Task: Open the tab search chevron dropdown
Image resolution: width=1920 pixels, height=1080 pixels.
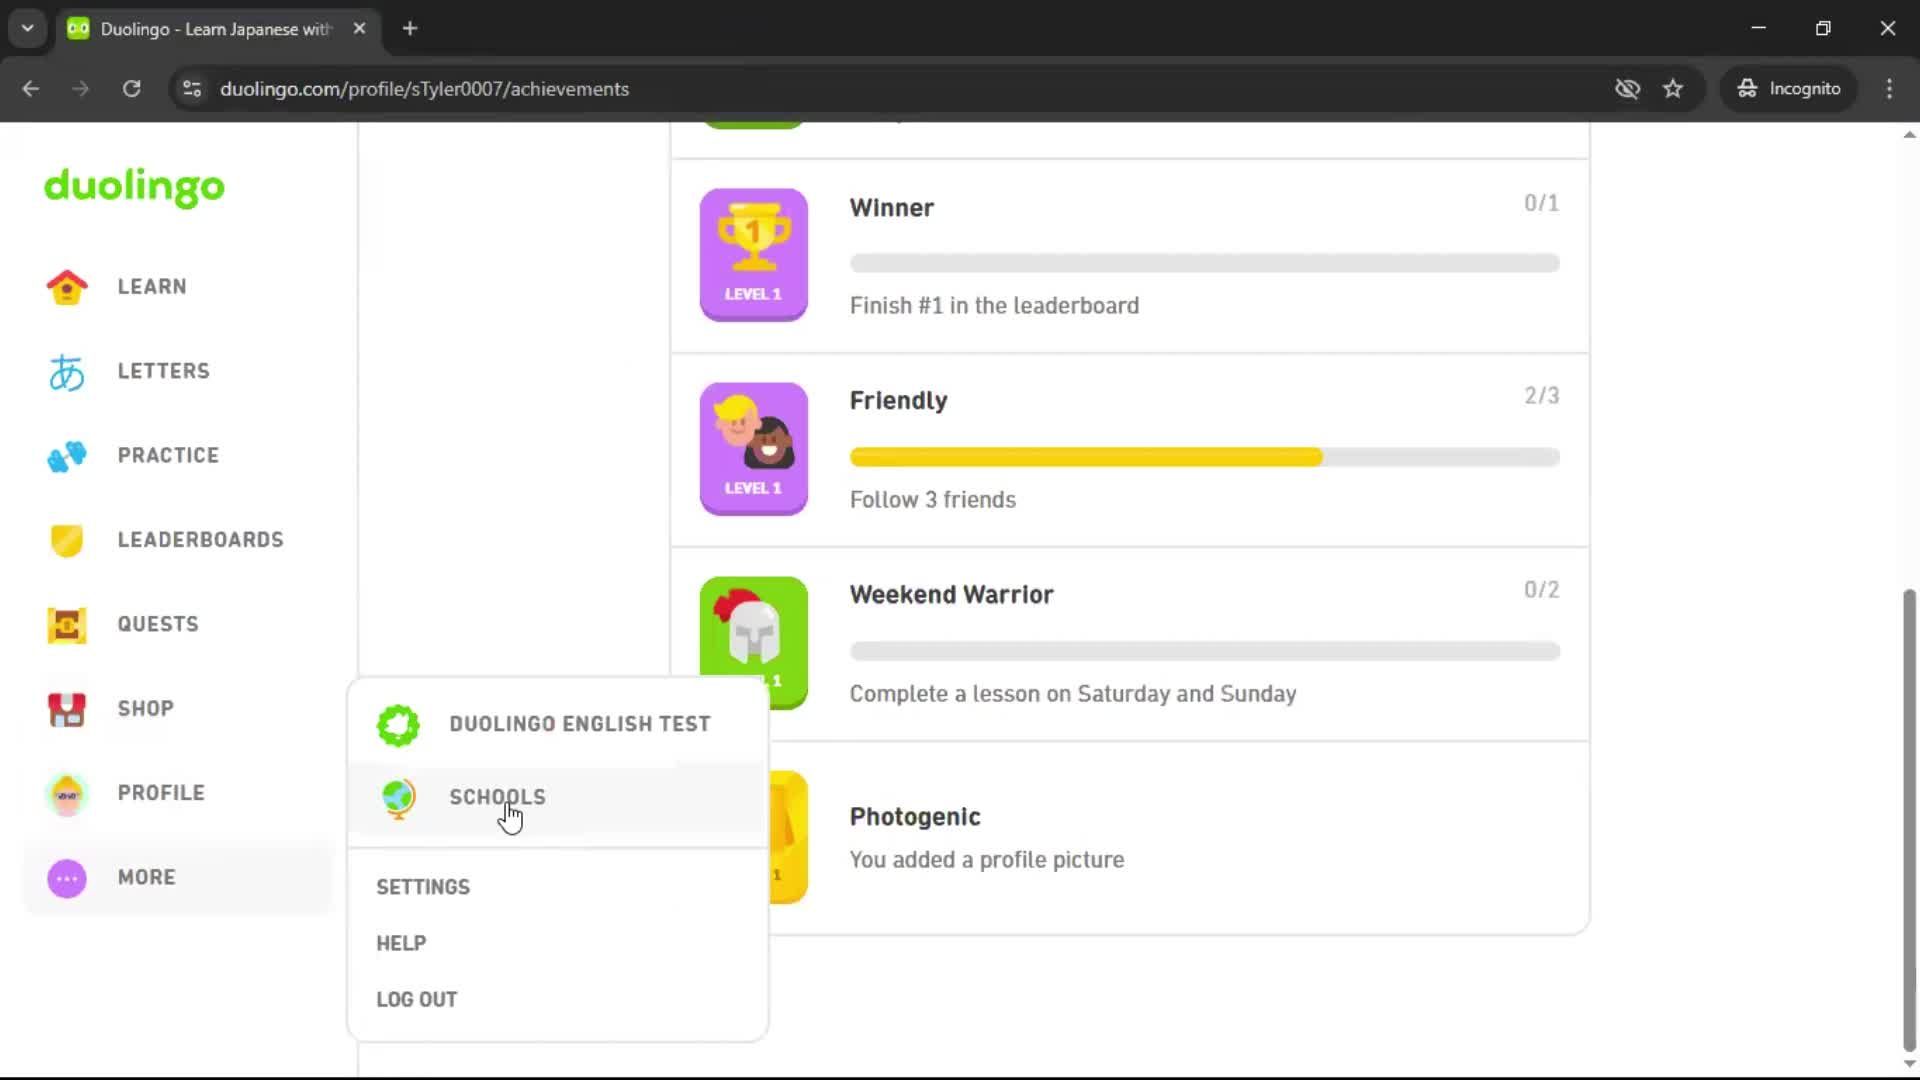Action: click(x=27, y=28)
